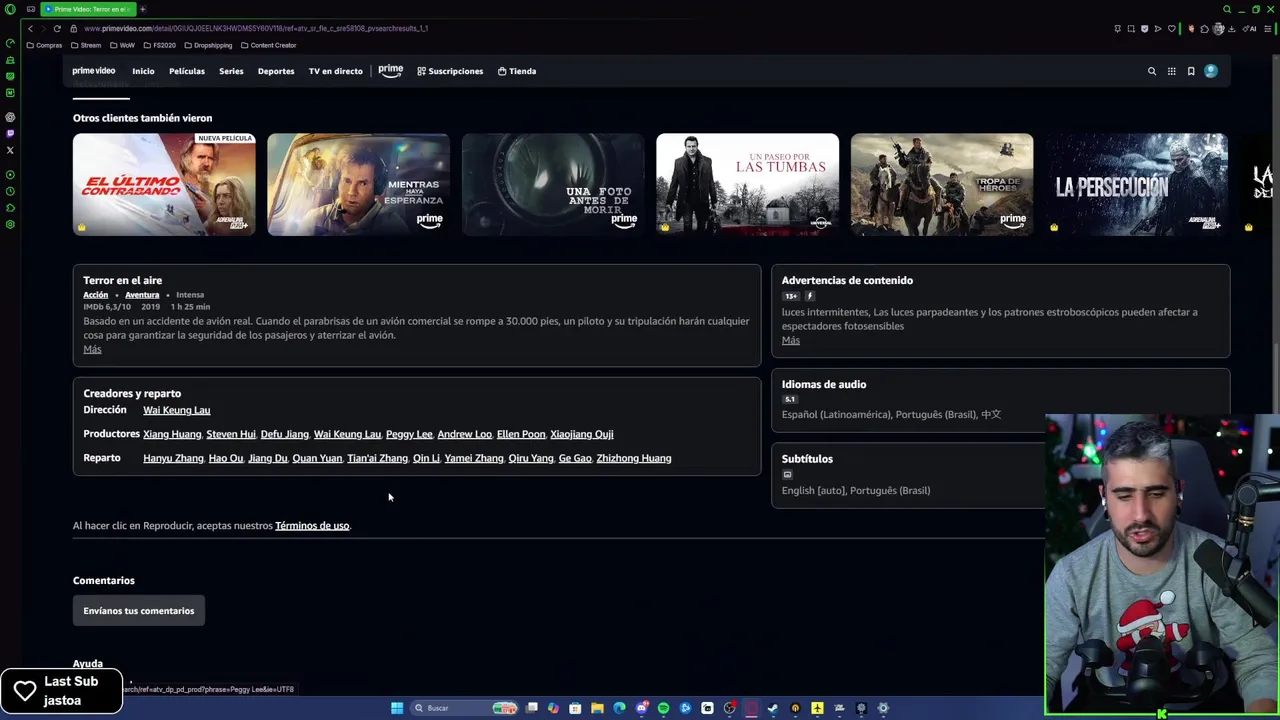Open Tienda in the navigation bar
This screenshot has width=1280, height=720.
tap(517, 71)
